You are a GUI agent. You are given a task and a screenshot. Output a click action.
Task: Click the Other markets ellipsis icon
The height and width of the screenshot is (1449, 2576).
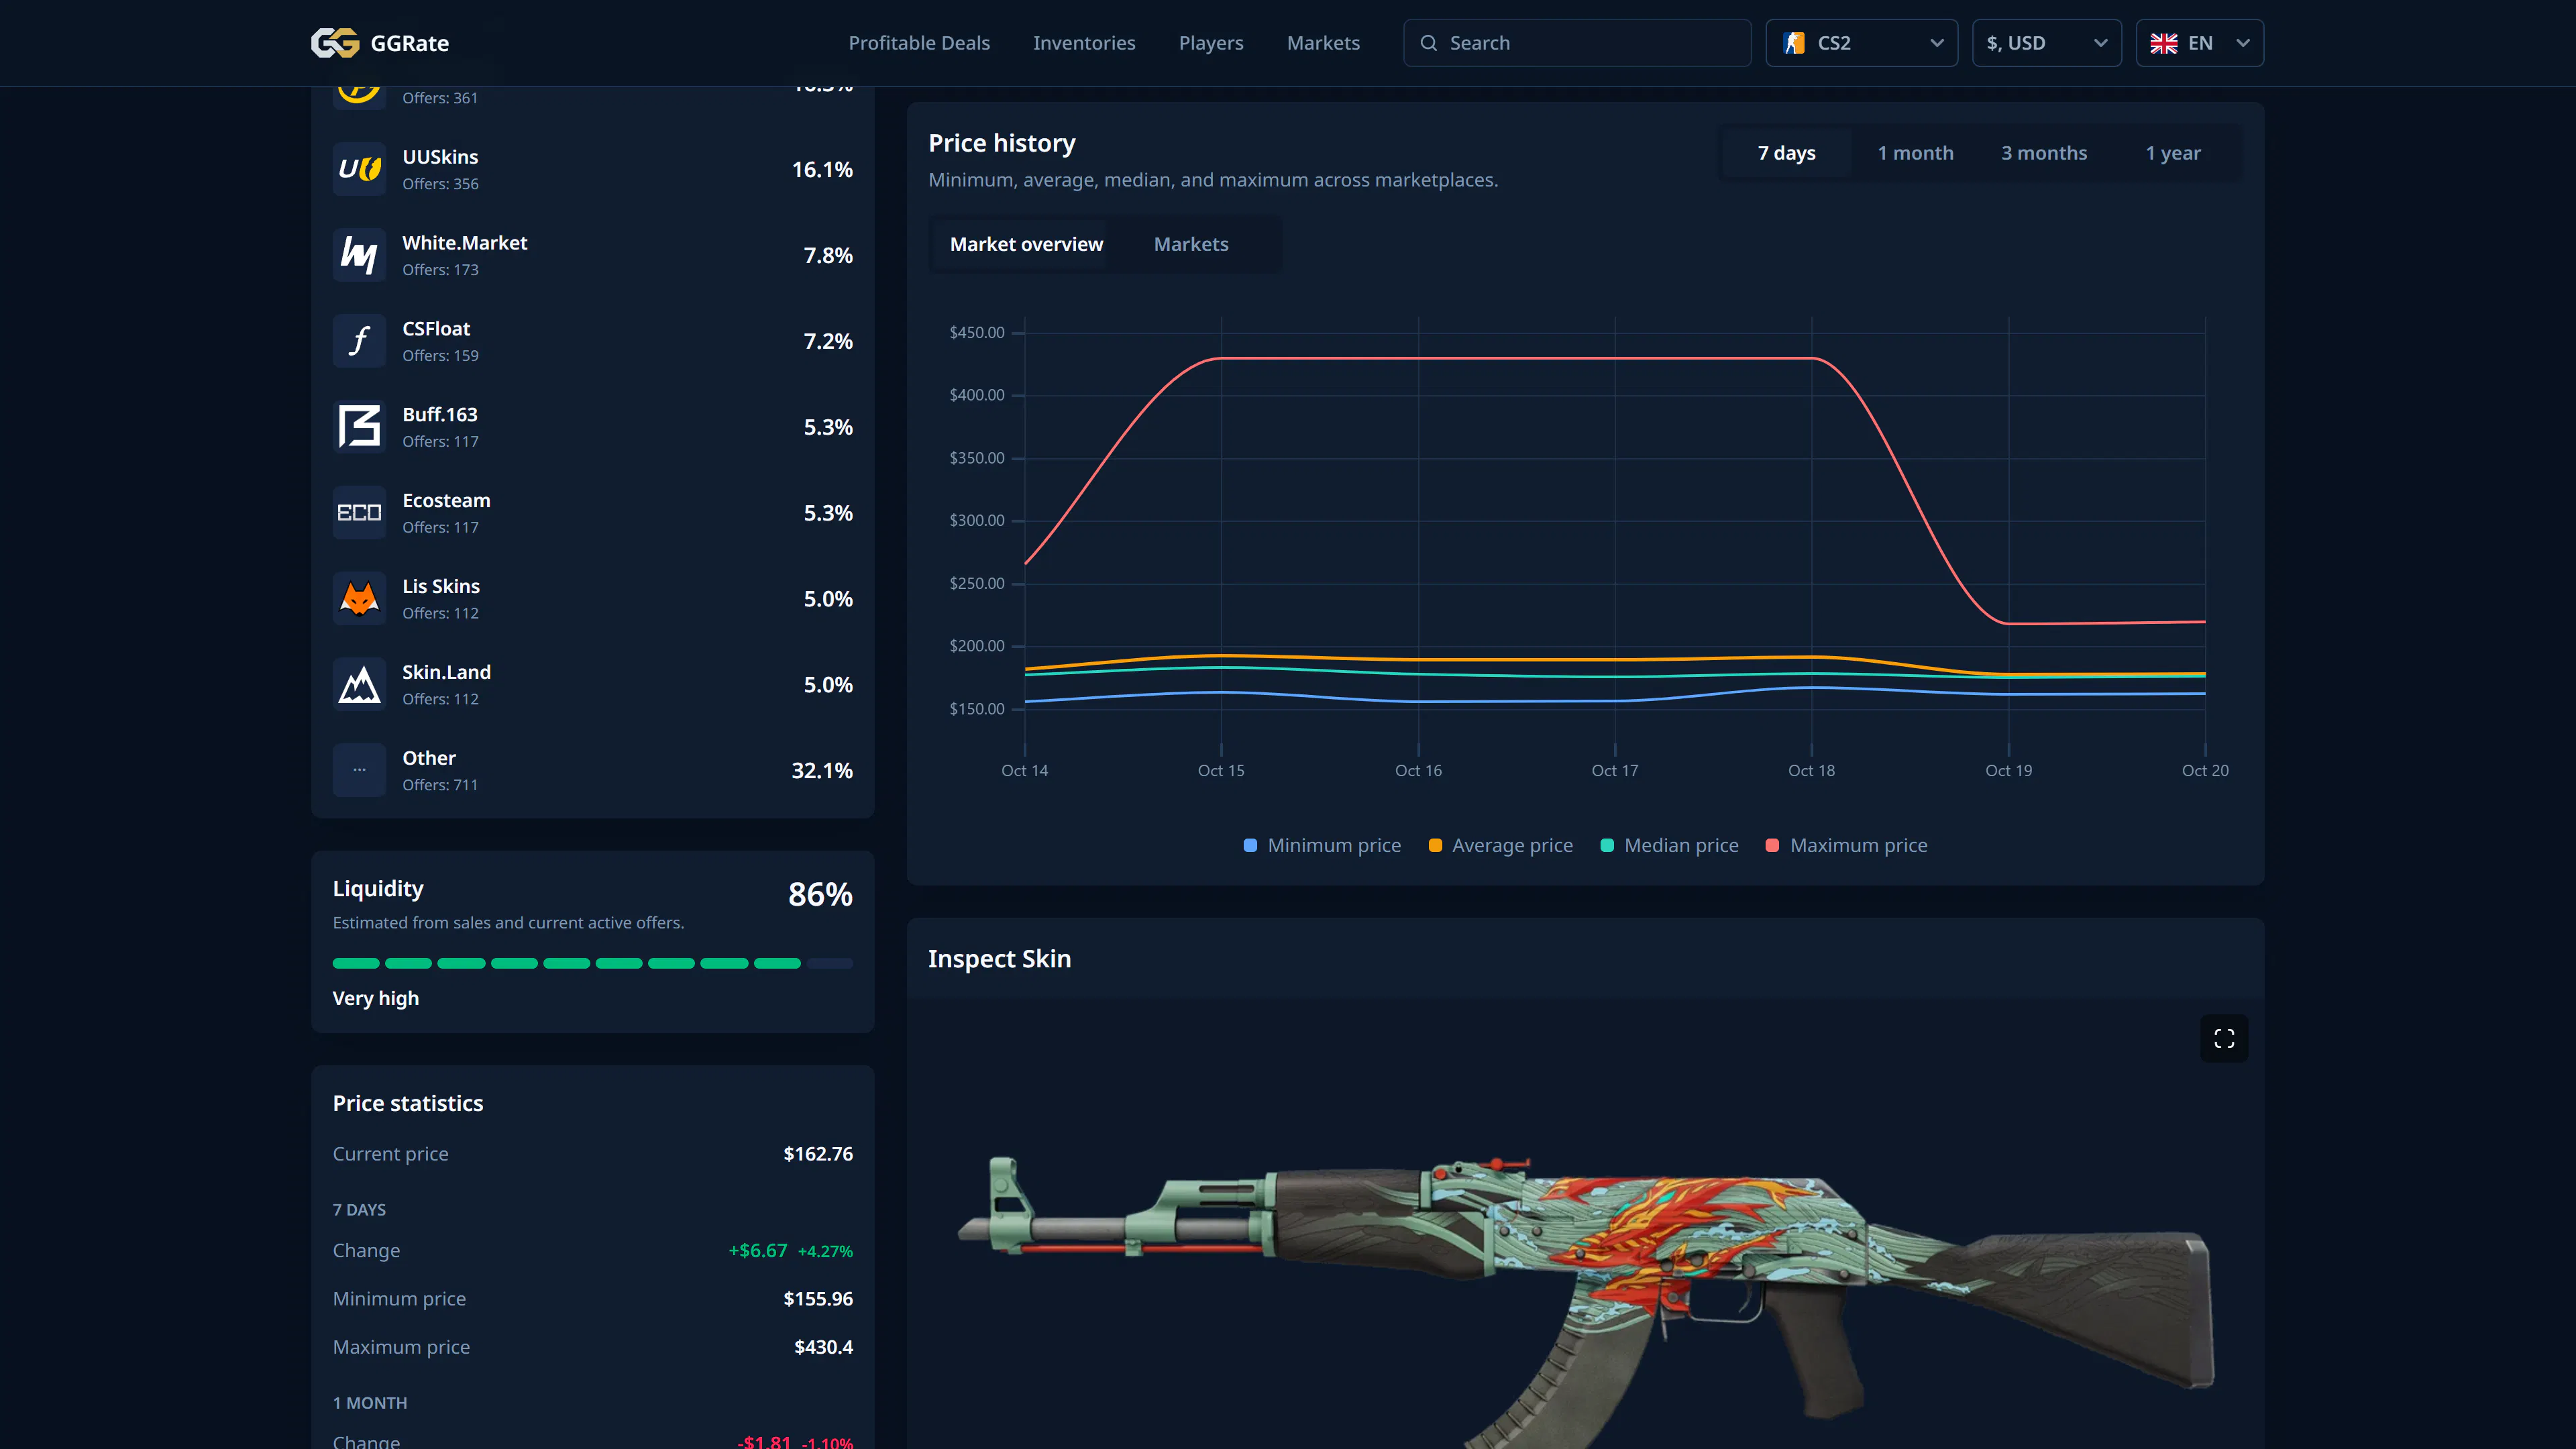click(359, 770)
